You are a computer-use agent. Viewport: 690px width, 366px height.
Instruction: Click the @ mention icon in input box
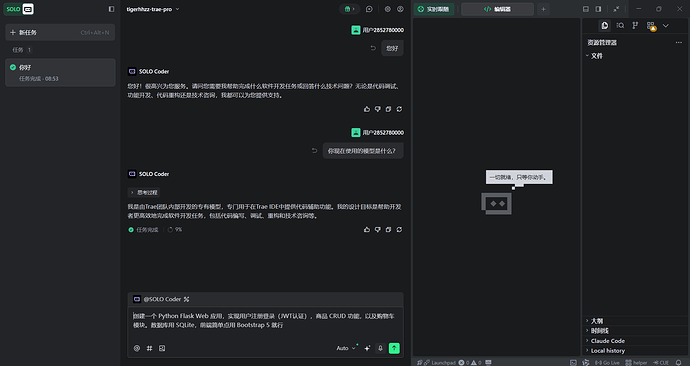point(137,348)
